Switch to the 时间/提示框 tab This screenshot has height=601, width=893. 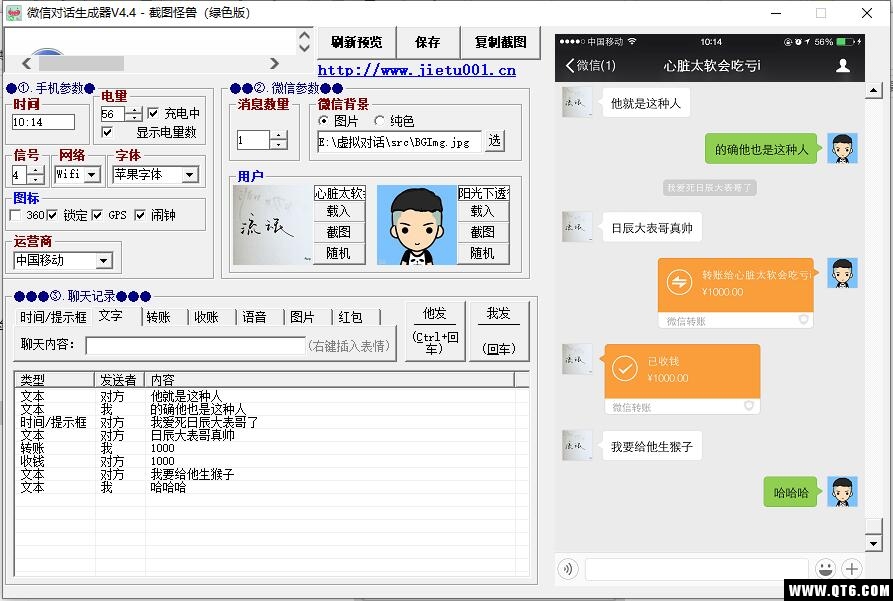53,317
